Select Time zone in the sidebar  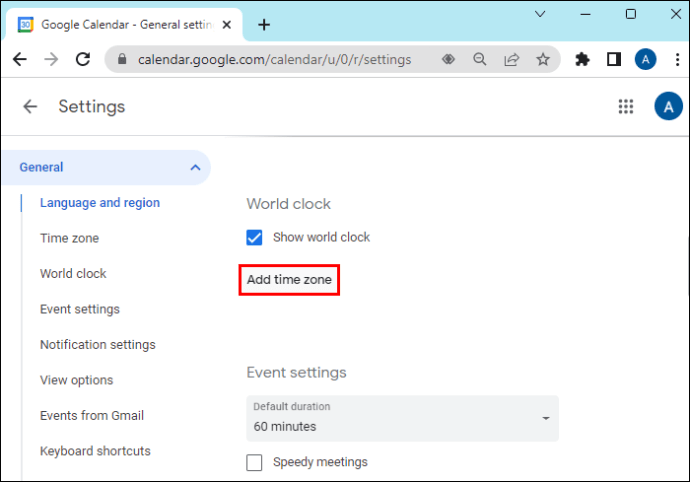(69, 238)
